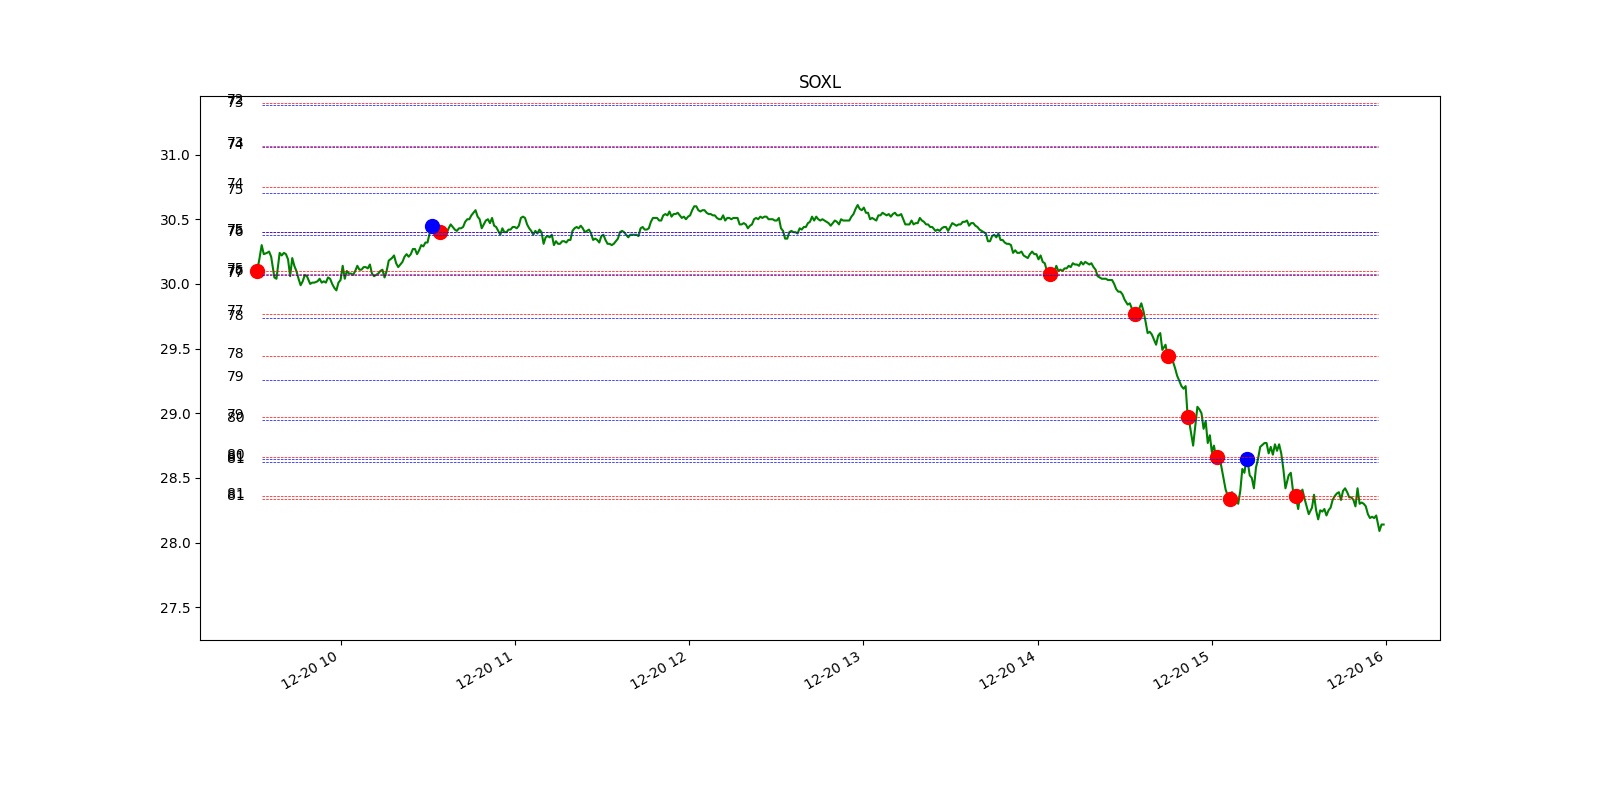This screenshot has width=1600, height=800.
Task: Click the 28.5 y-axis tick label
Action: point(174,478)
